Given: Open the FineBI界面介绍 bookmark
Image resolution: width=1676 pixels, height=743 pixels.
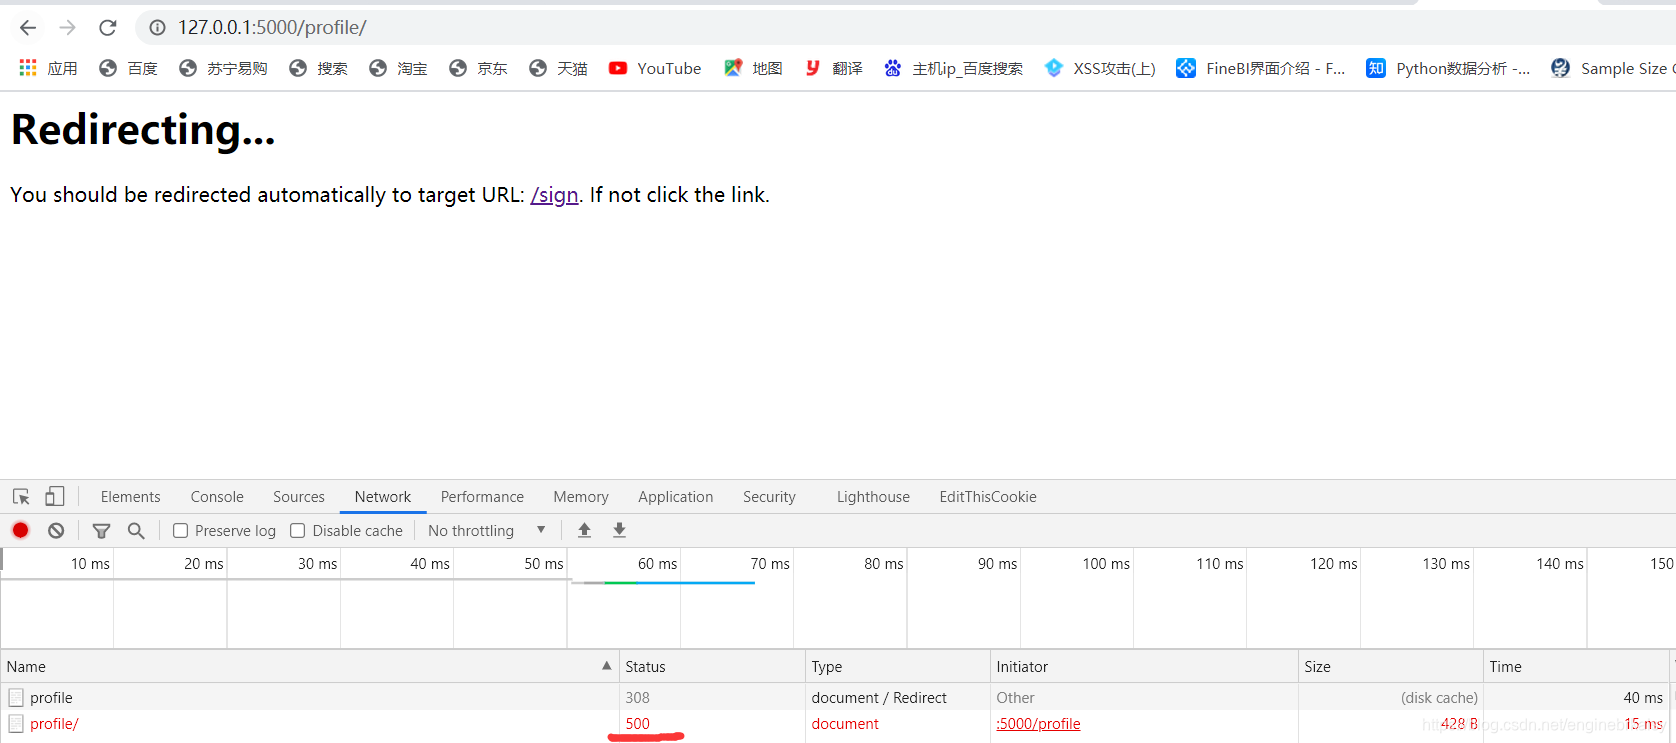Looking at the screenshot, I should (x=1260, y=68).
